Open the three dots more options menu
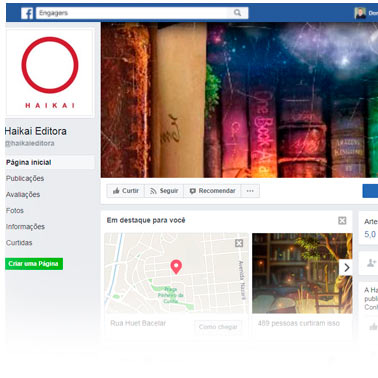Viewport: 378px width, 378px height. (x=250, y=191)
